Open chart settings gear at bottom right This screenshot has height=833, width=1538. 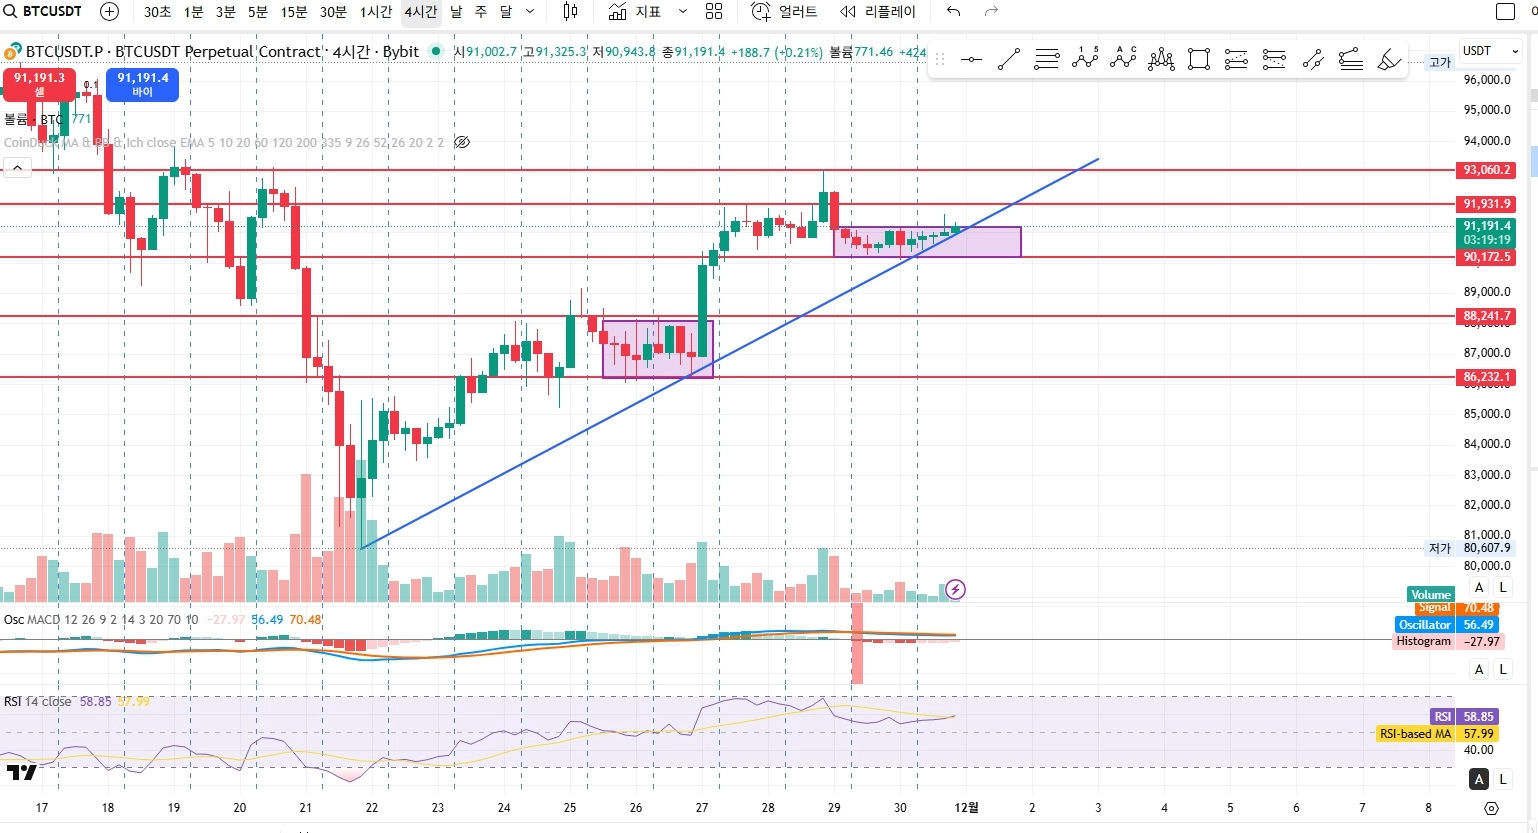click(1492, 808)
